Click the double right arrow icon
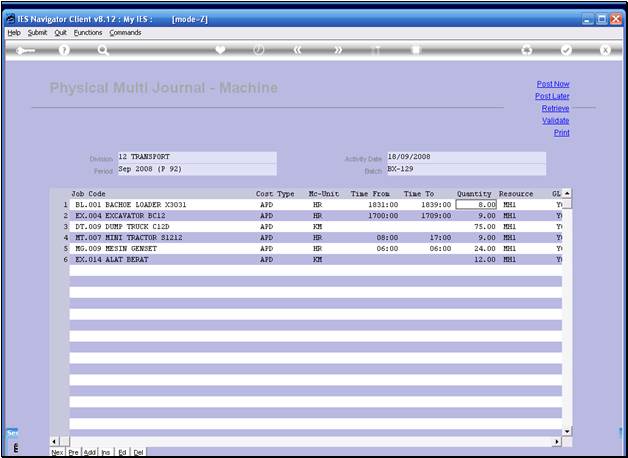Image resolution: width=628 pixels, height=458 pixels. (x=338, y=50)
